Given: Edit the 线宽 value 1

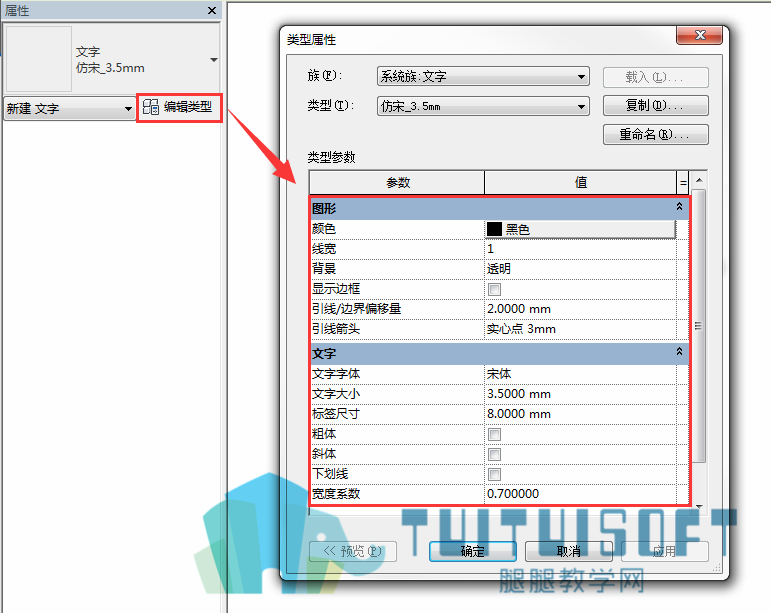Looking at the screenshot, I should 580,249.
